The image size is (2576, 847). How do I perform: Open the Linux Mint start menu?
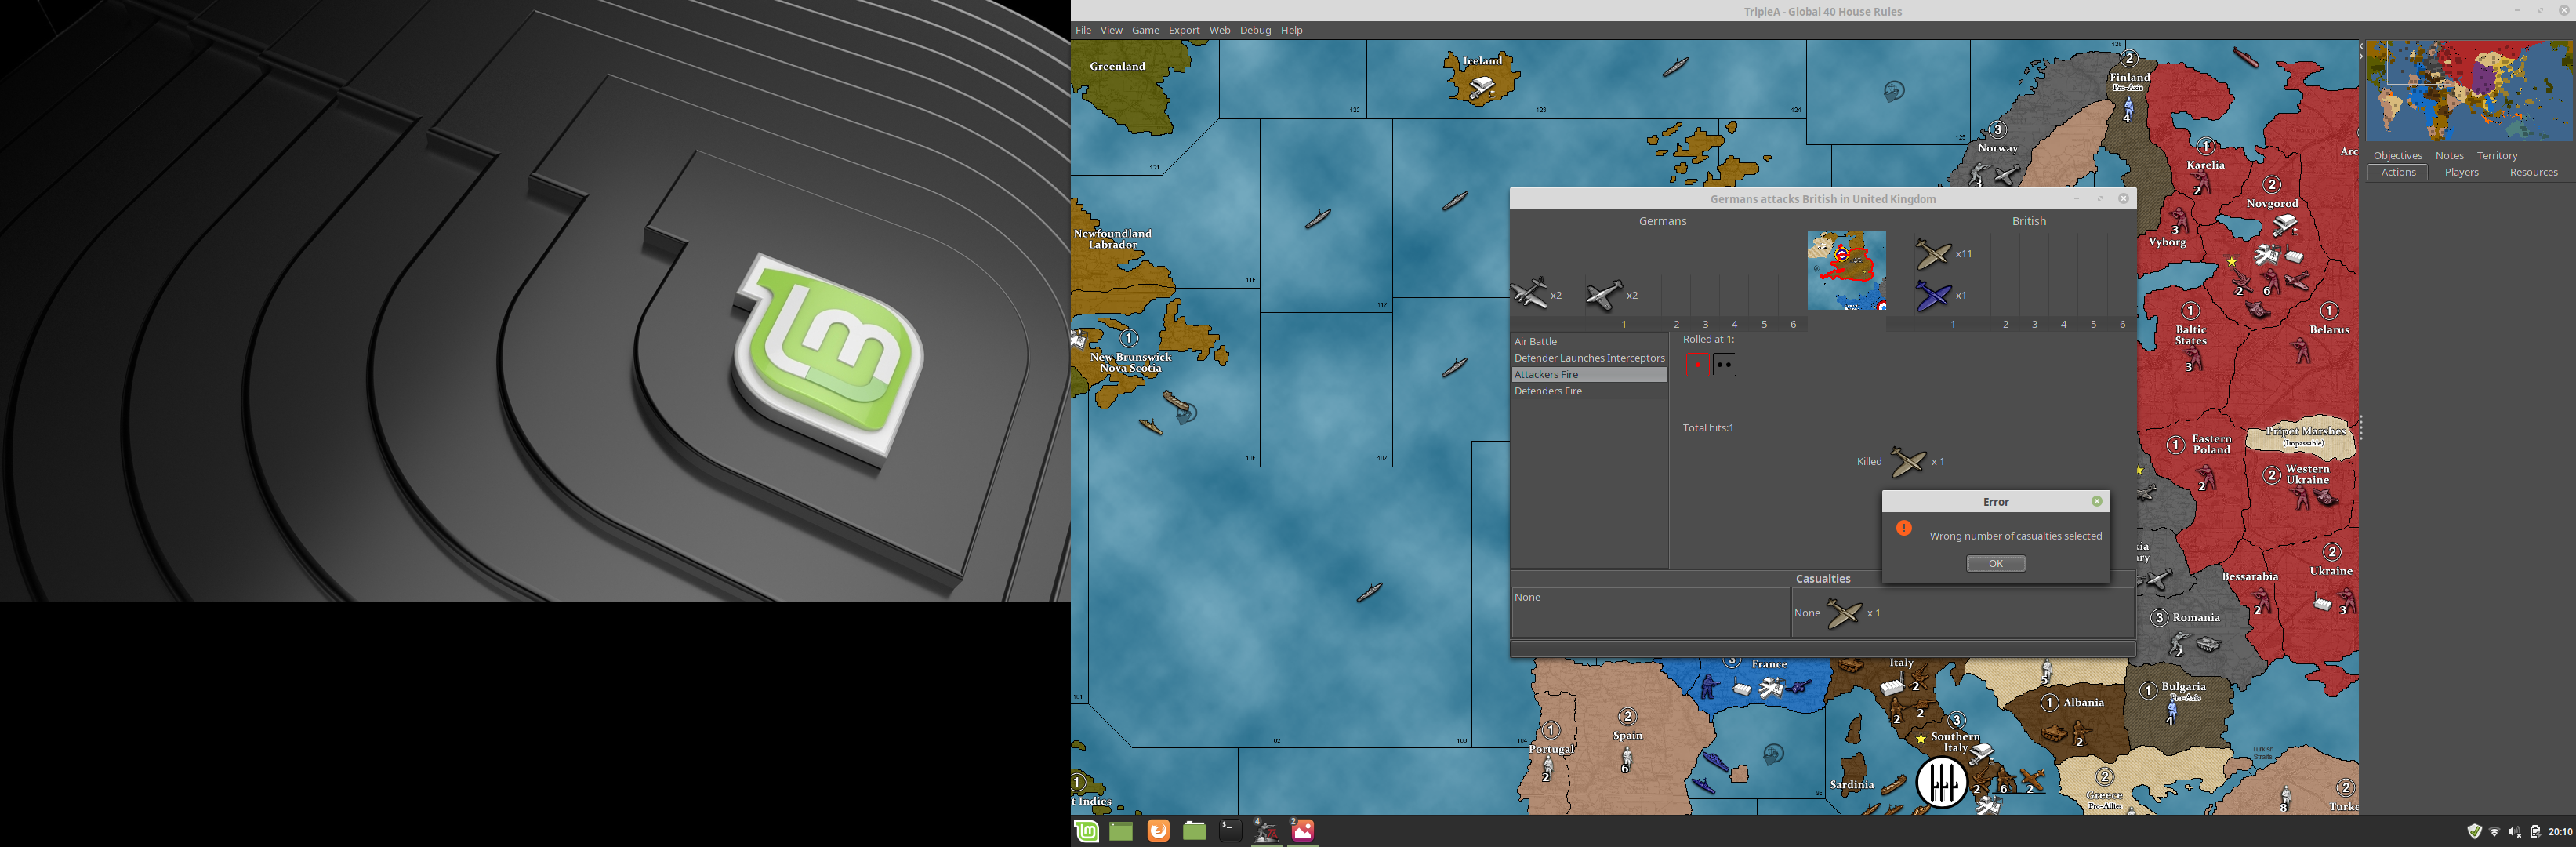[x=1086, y=831]
